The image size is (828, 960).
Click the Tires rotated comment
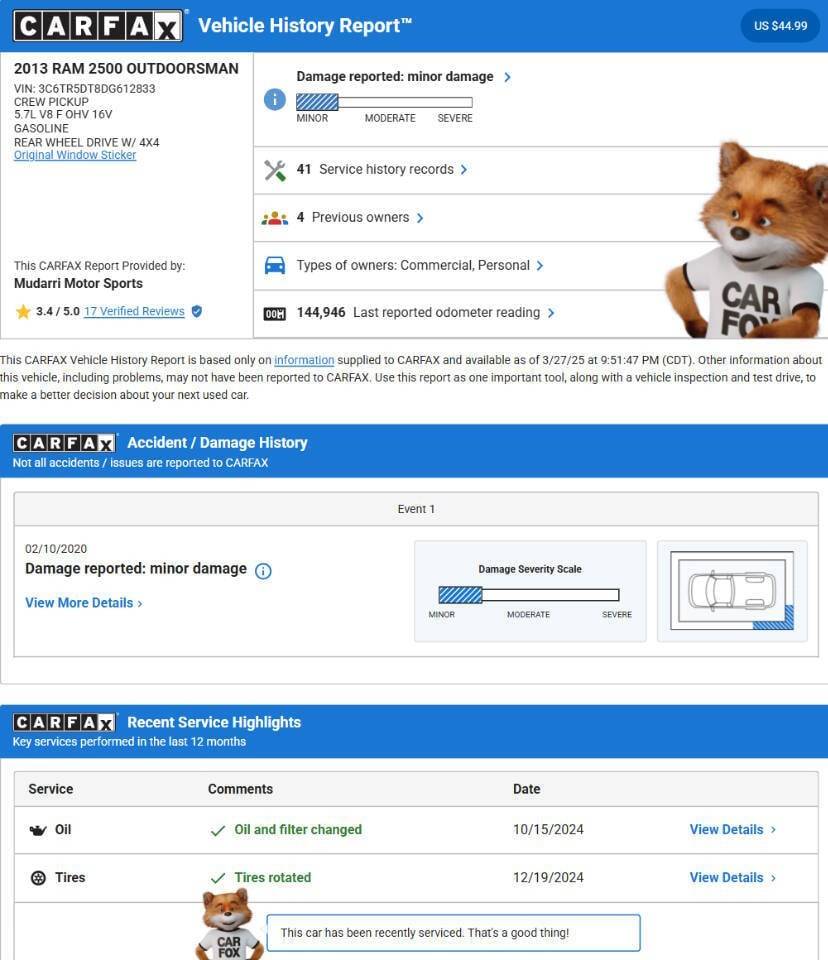(x=273, y=878)
